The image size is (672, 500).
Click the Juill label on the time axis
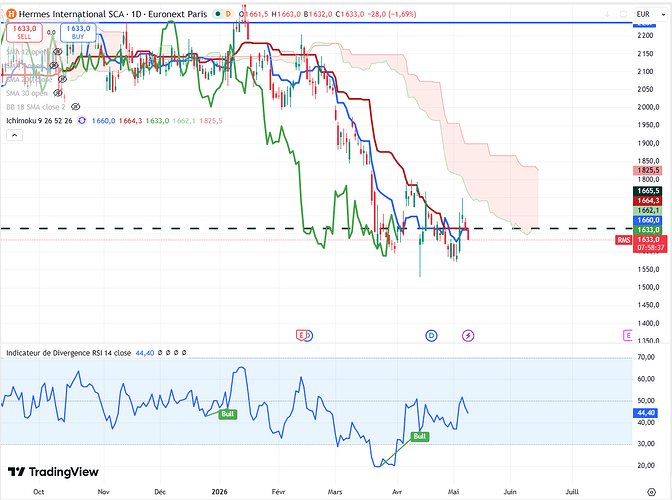pyautogui.click(x=572, y=492)
